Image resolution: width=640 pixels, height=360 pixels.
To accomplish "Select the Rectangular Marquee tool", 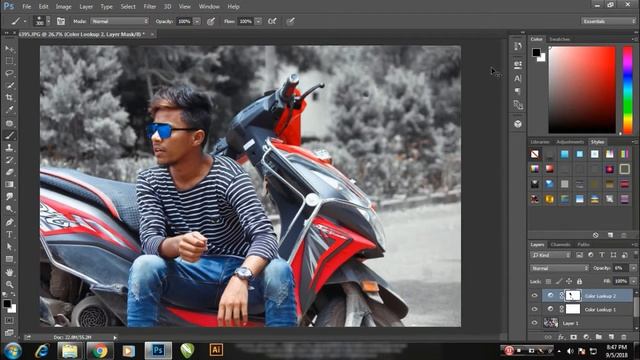I will coord(9,61).
